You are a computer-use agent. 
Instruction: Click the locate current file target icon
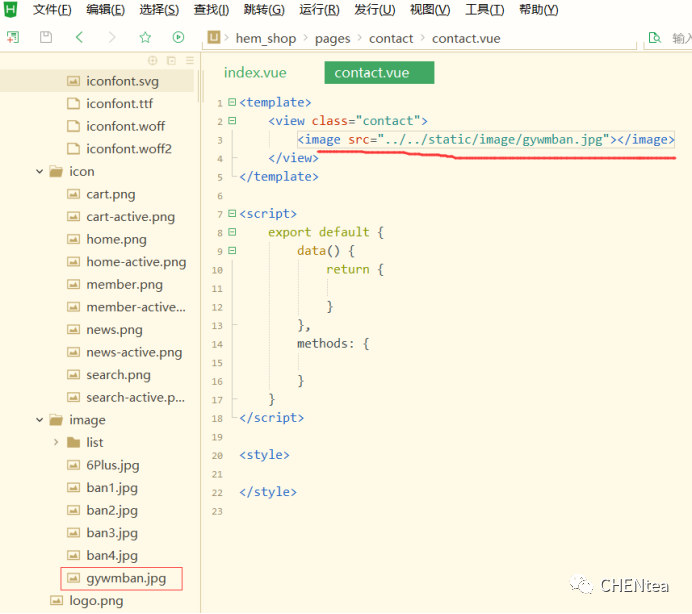(x=153, y=60)
